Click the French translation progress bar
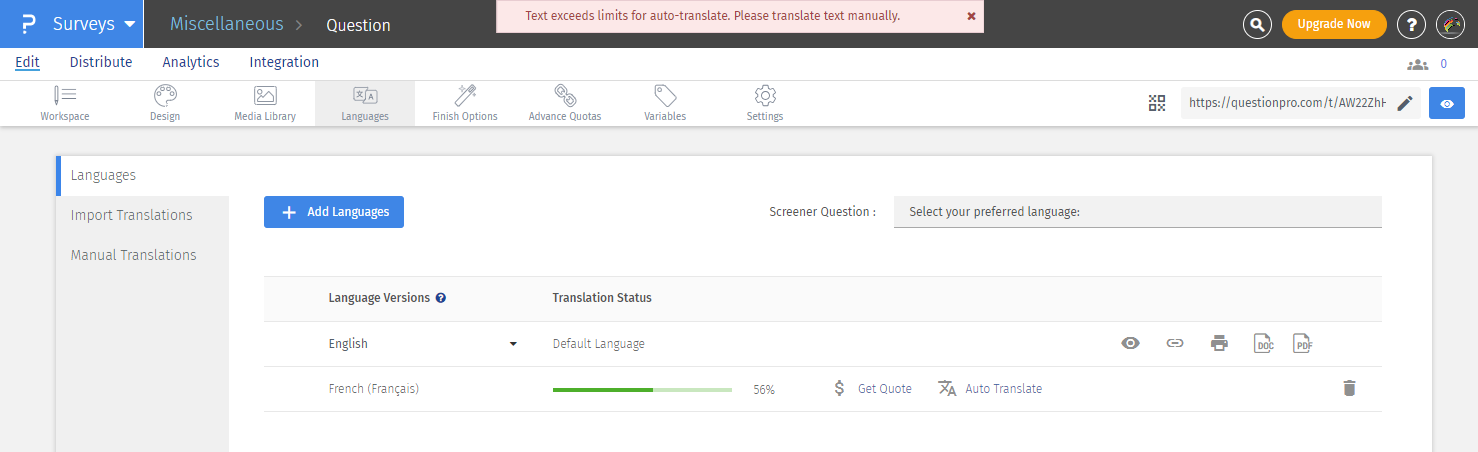Image resolution: width=1478 pixels, height=452 pixels. [642, 389]
